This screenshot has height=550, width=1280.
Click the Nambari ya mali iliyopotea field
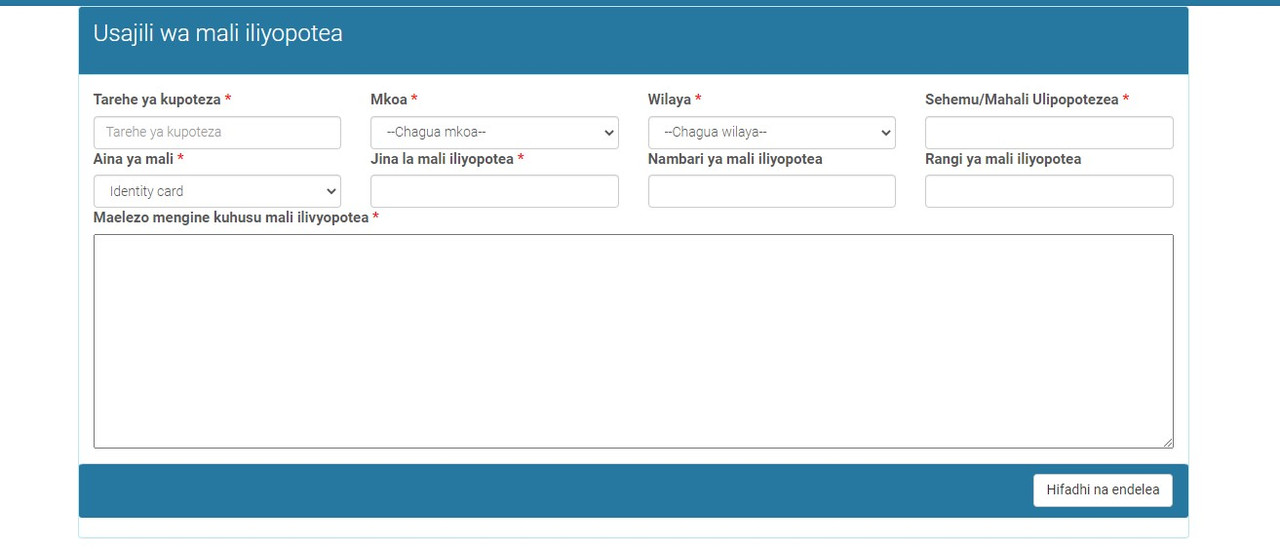772,191
